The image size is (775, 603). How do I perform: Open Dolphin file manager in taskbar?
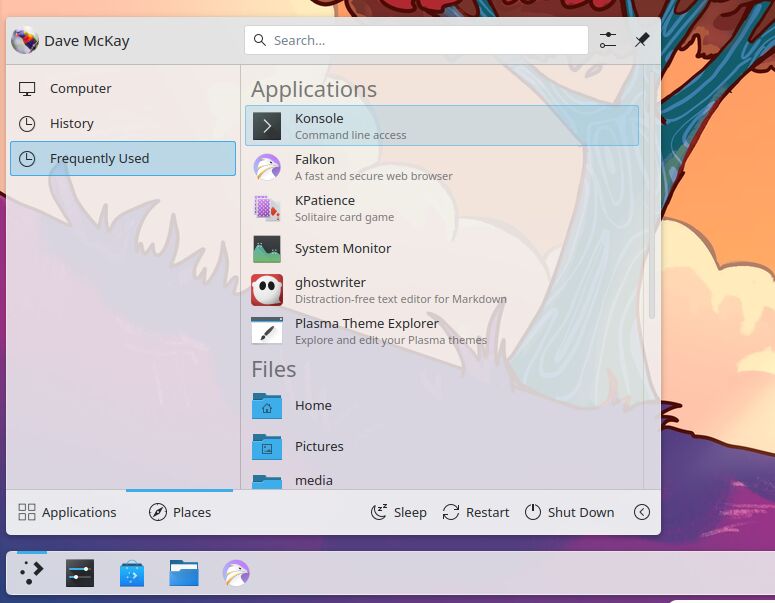pyautogui.click(x=184, y=573)
